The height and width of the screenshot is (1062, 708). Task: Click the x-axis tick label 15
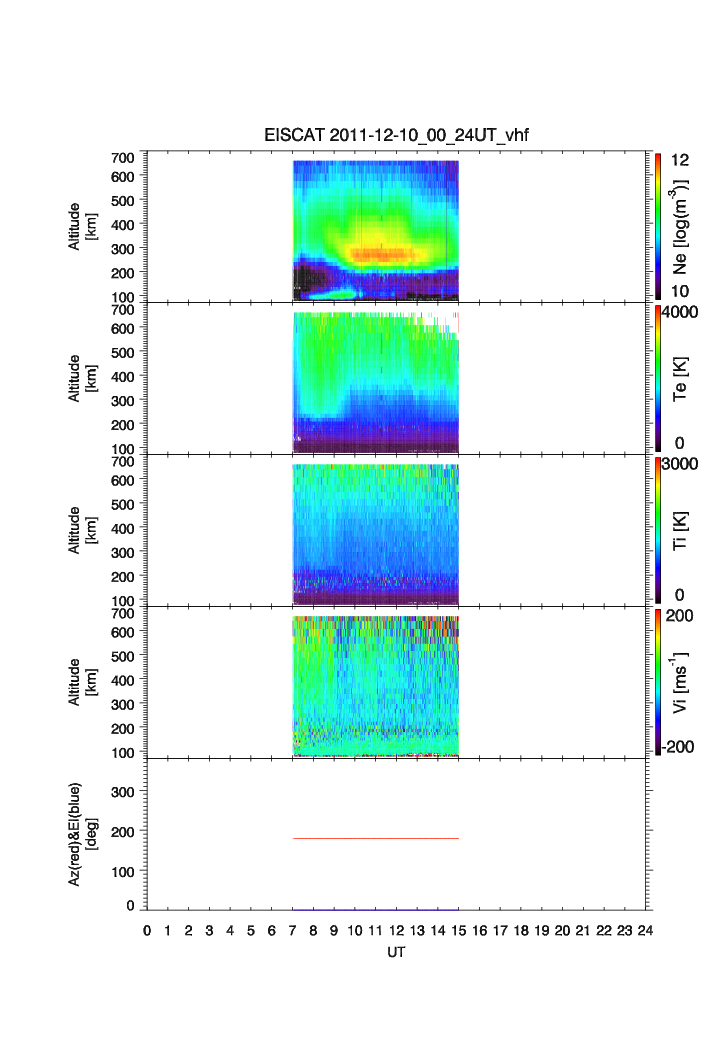(x=459, y=931)
